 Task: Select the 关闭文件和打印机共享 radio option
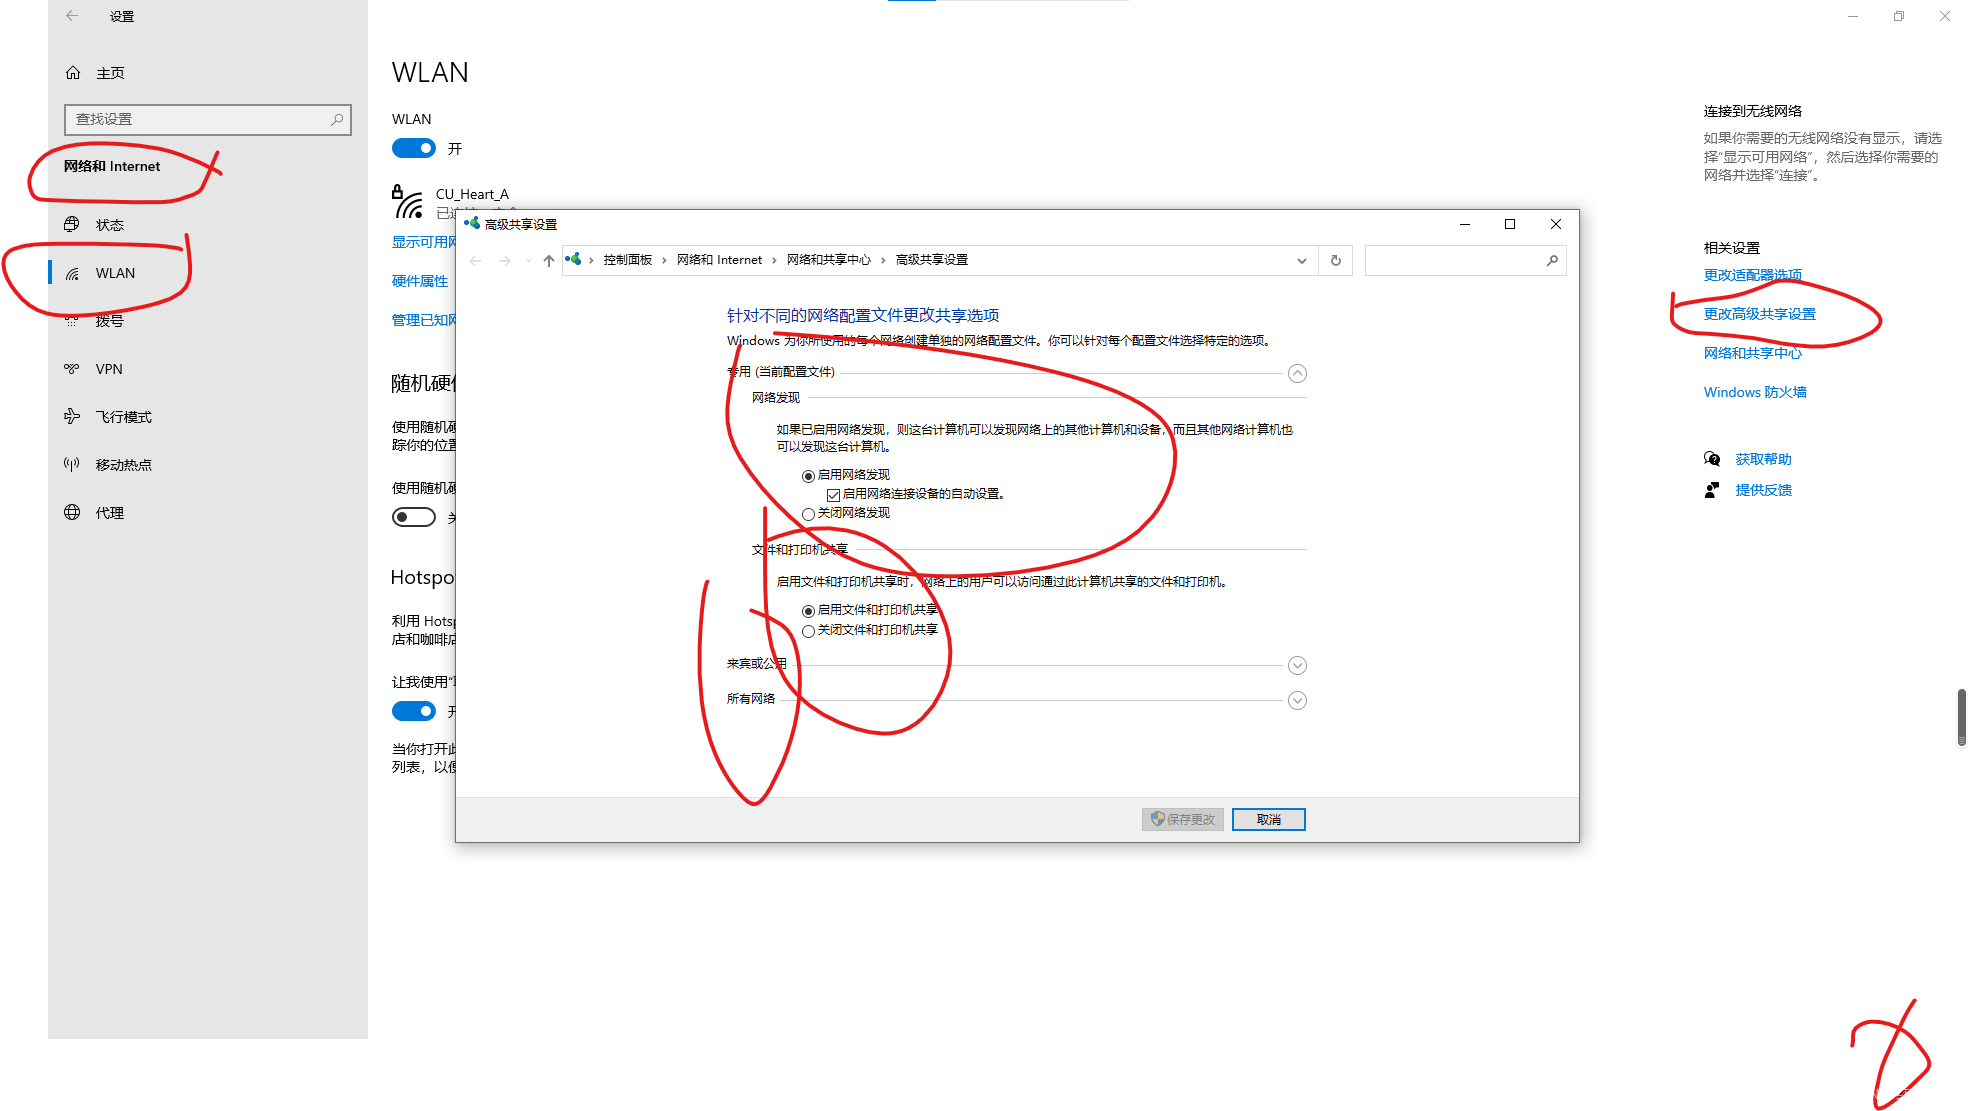pyautogui.click(x=808, y=631)
